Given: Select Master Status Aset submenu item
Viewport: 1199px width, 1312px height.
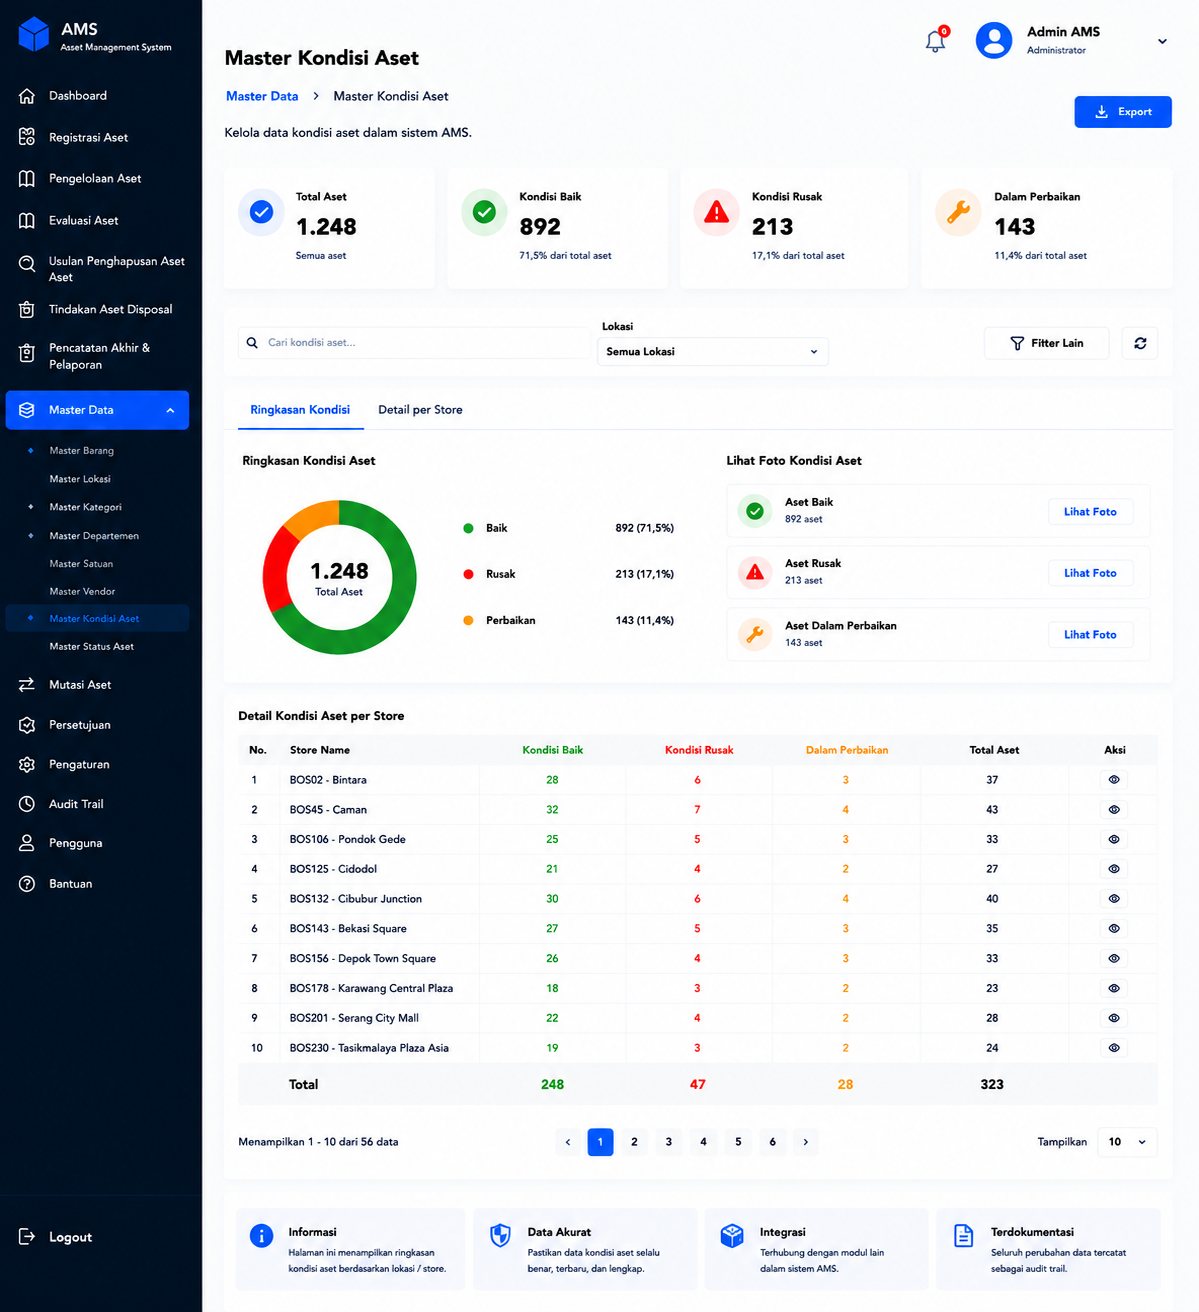Looking at the screenshot, I should point(91,647).
